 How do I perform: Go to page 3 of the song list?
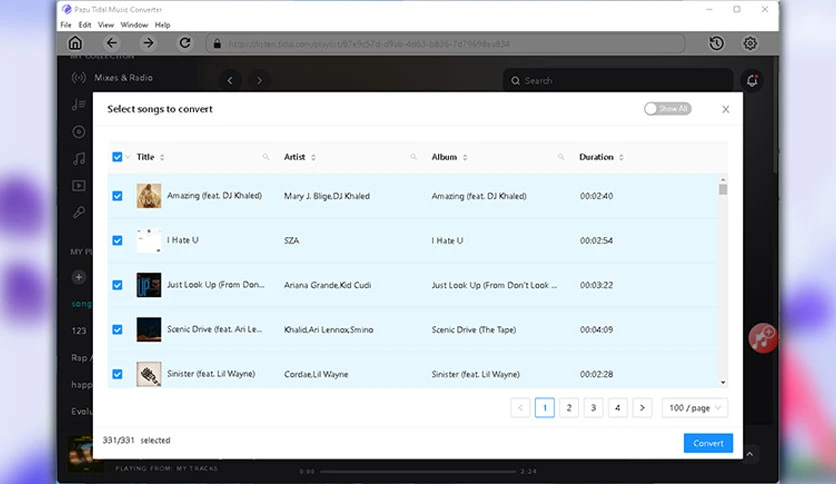[x=593, y=408]
